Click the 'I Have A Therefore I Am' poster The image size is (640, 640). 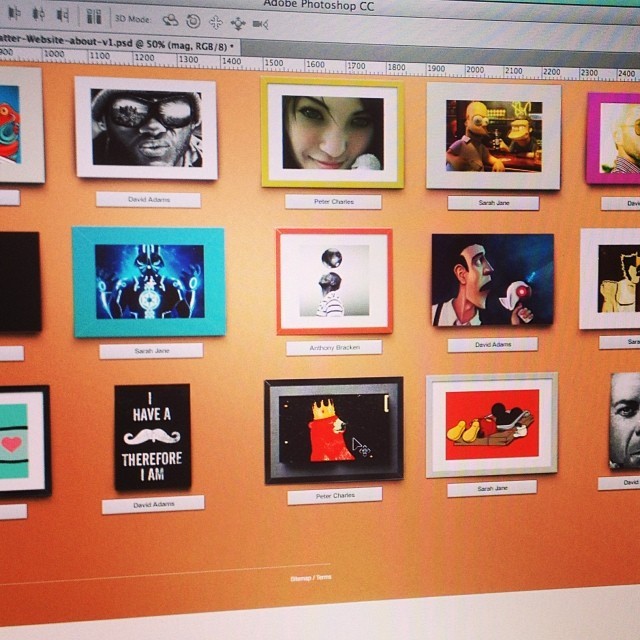(x=153, y=437)
